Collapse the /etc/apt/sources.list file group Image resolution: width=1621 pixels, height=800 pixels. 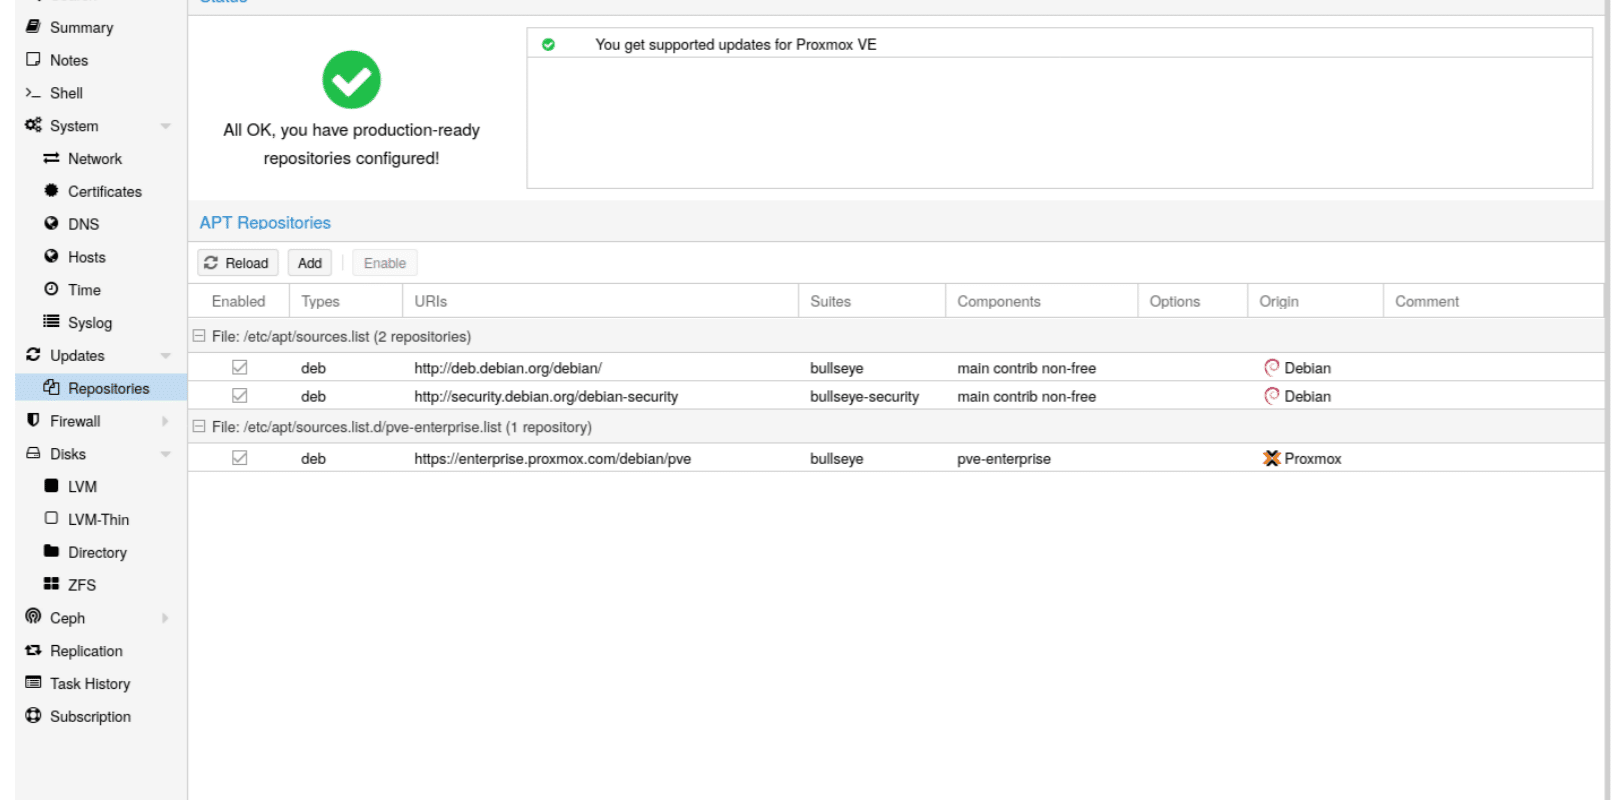pyautogui.click(x=199, y=336)
